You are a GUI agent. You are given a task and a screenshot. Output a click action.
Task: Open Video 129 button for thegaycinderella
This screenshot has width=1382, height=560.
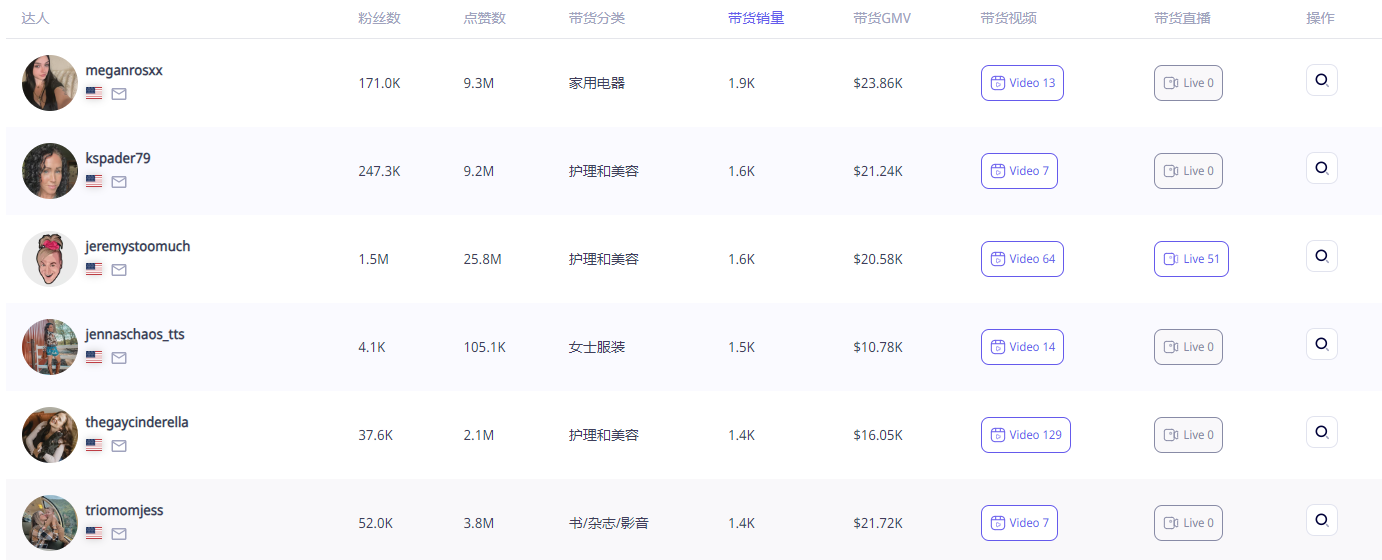point(1025,435)
